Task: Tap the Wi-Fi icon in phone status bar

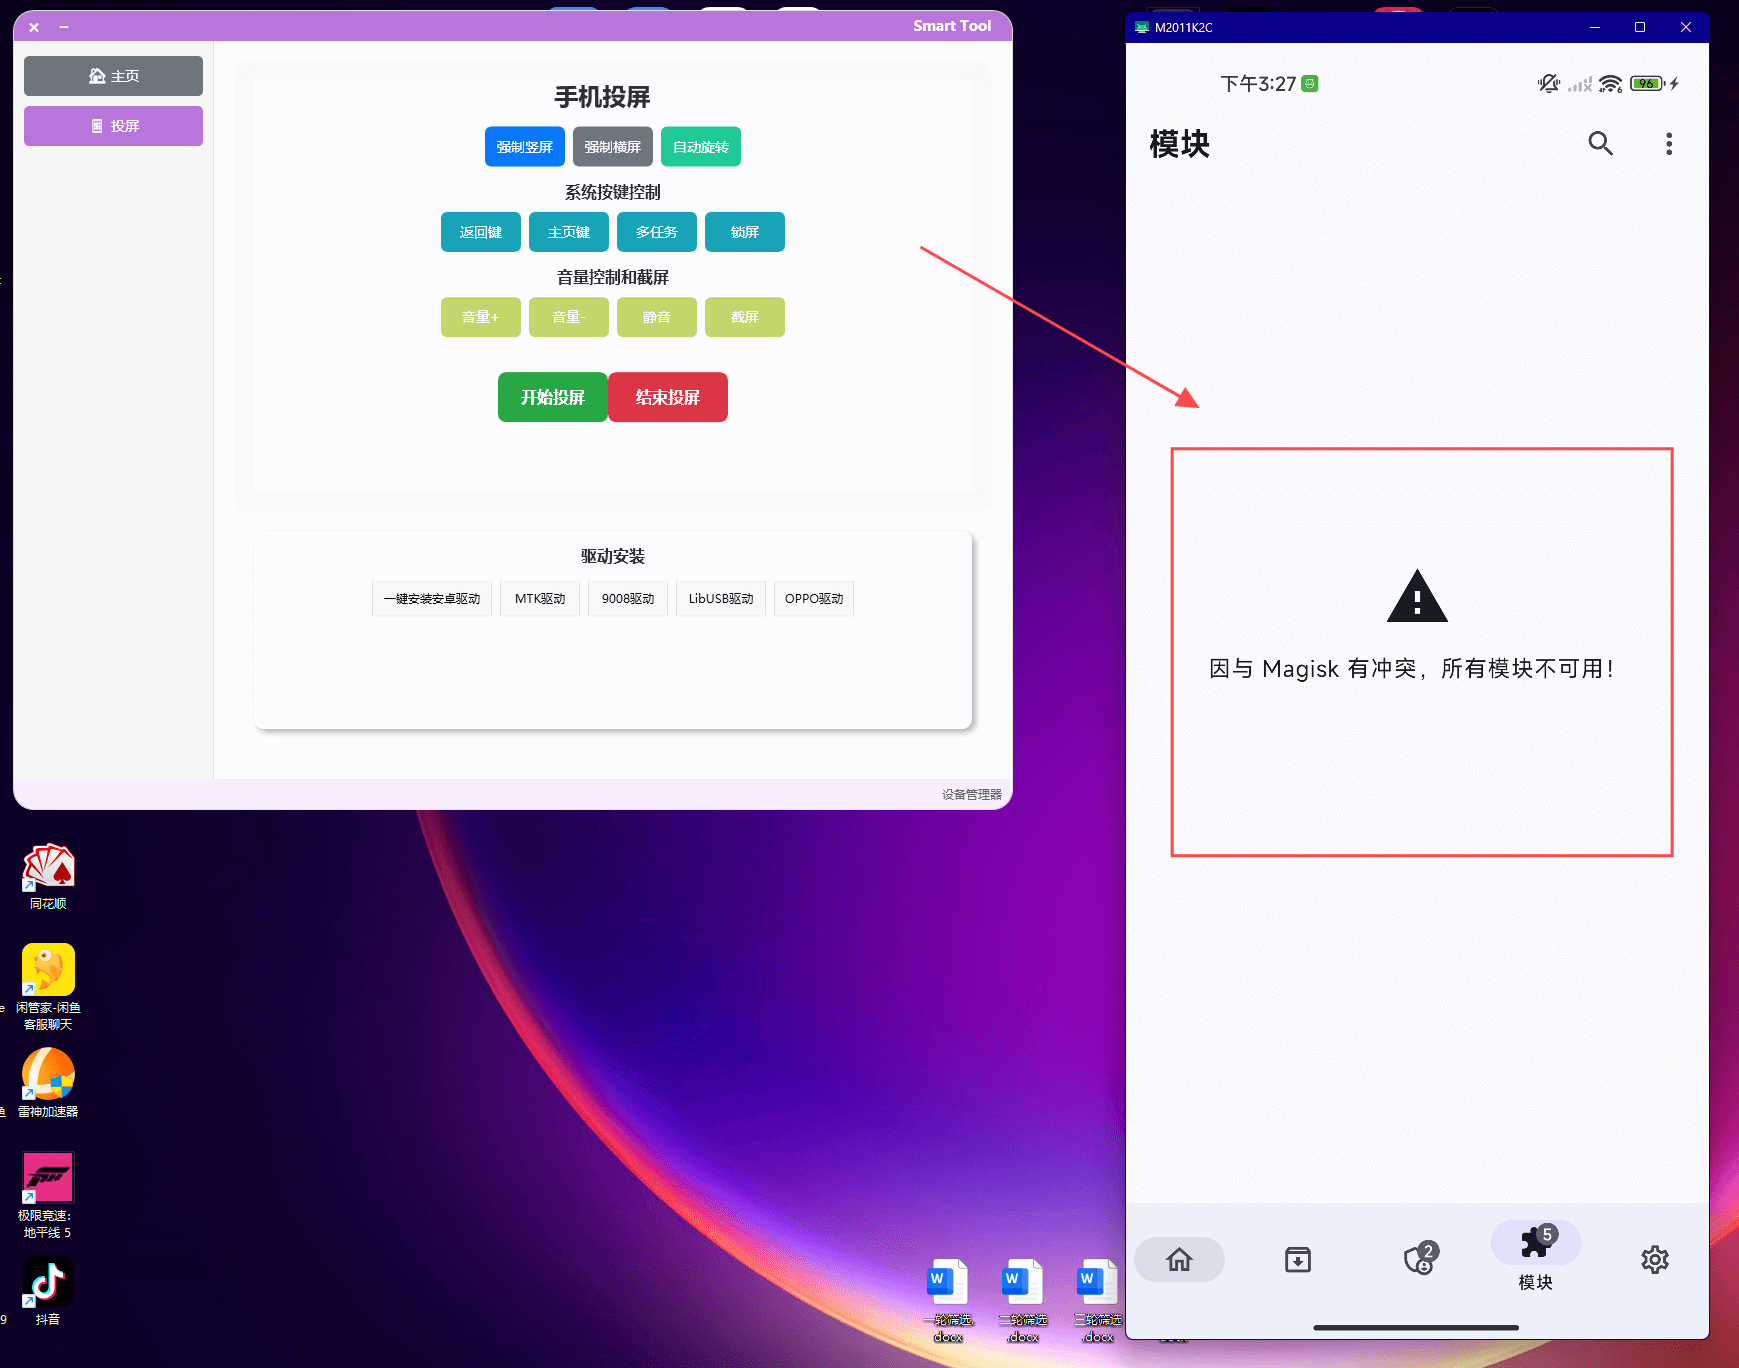Action: point(1610,83)
